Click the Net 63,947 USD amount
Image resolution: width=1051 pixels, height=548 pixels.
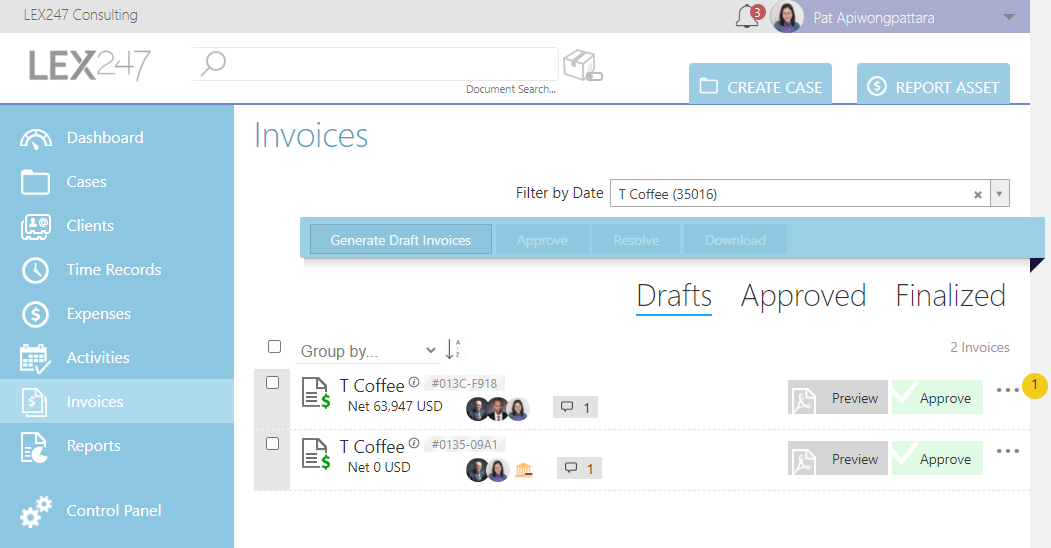pyautogui.click(x=395, y=406)
